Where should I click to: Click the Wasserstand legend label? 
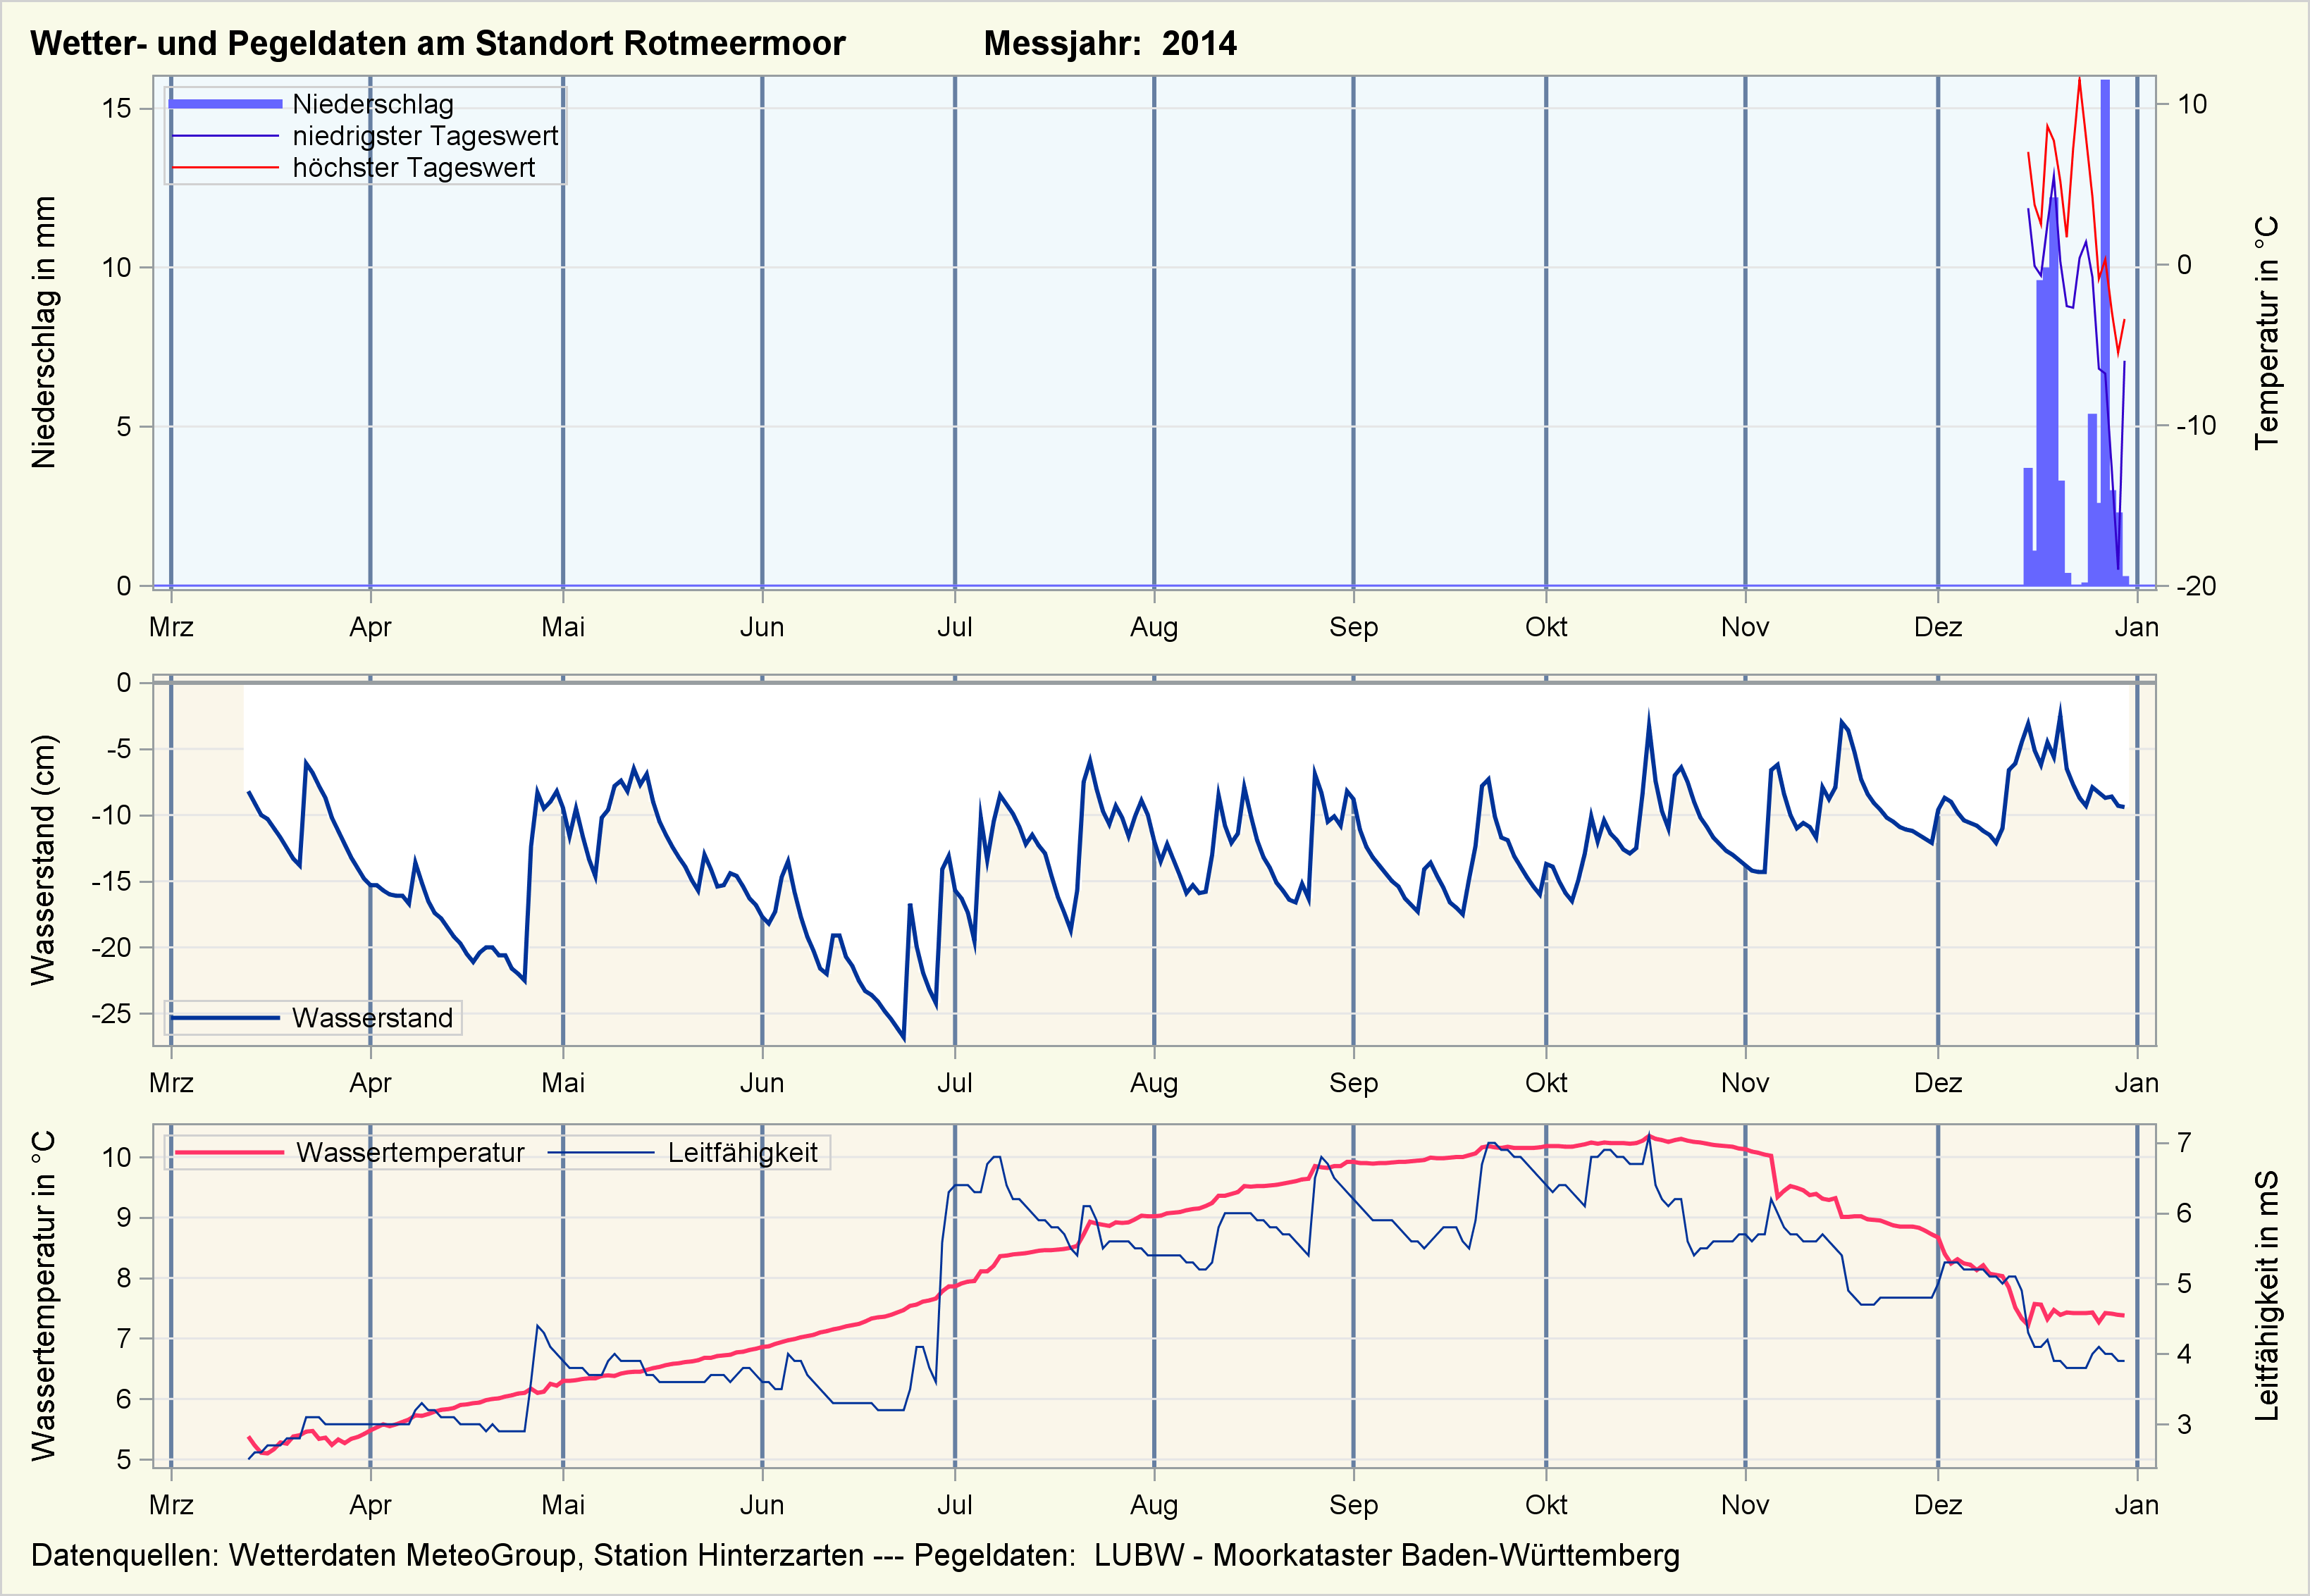tap(372, 1018)
